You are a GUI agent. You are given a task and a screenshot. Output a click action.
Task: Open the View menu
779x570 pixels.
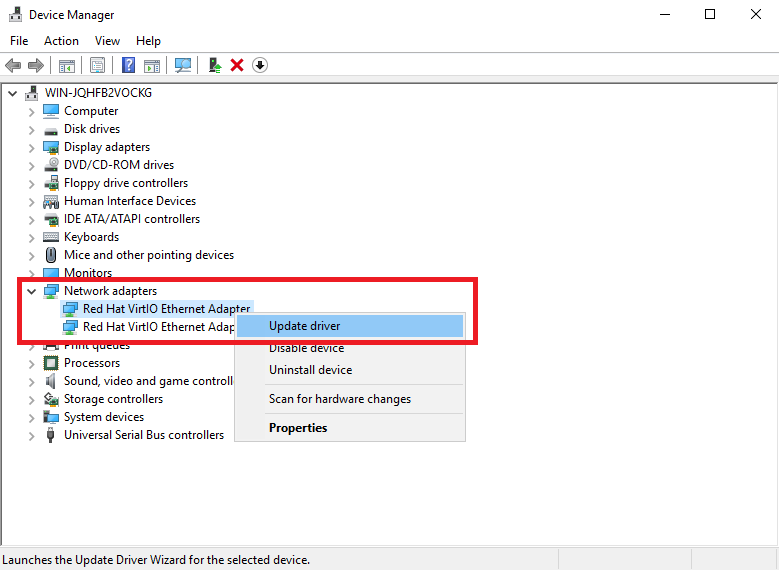pyautogui.click(x=107, y=41)
